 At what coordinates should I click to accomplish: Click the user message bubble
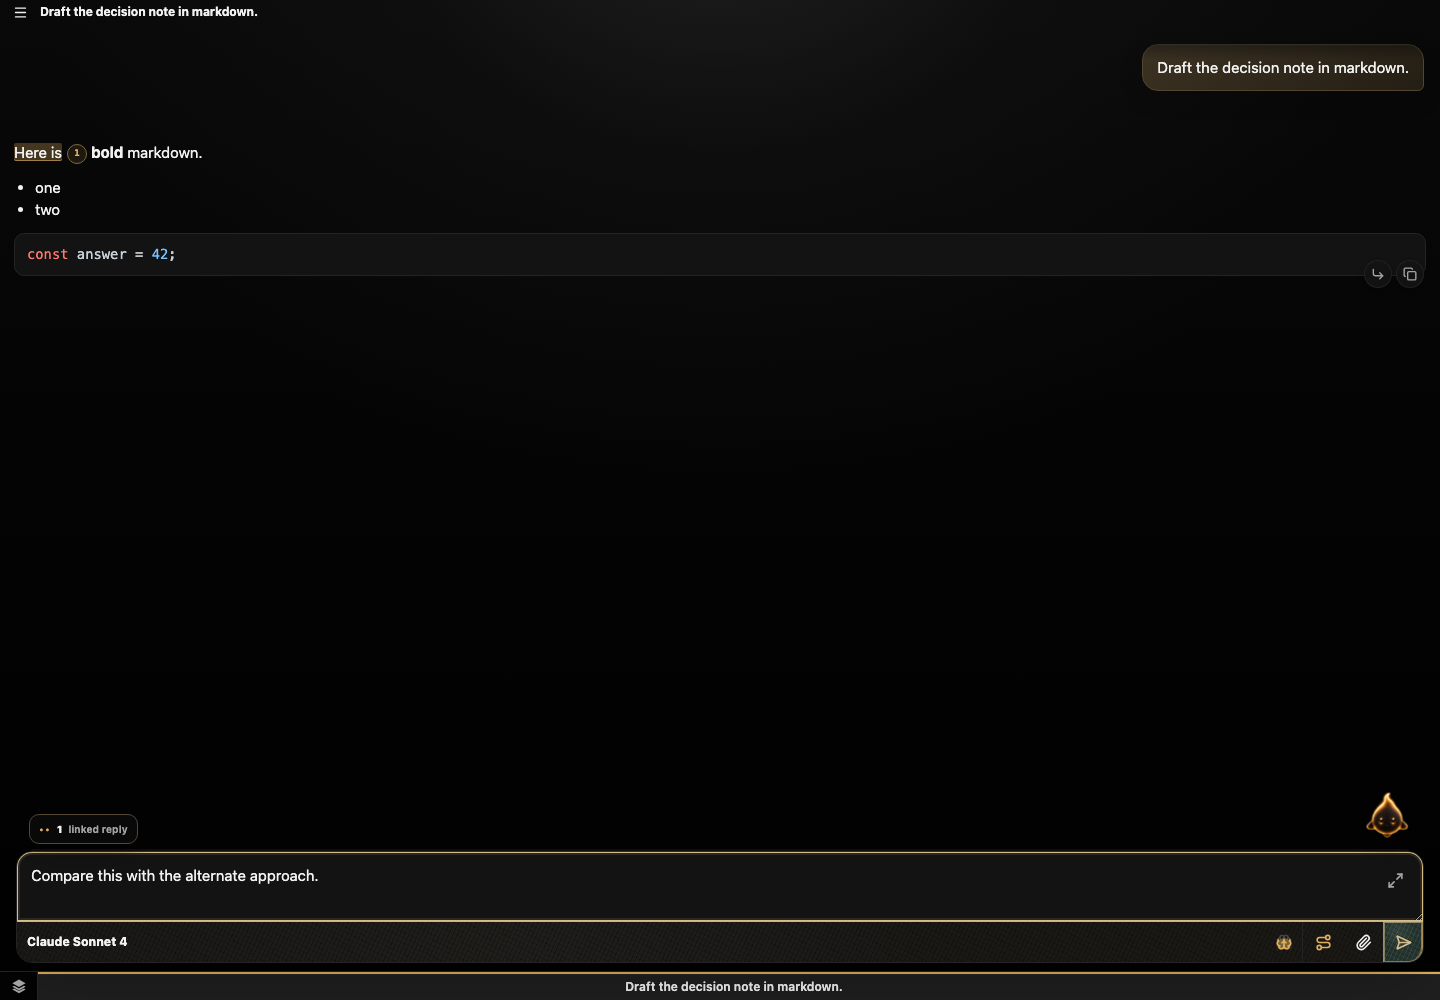tap(1282, 68)
